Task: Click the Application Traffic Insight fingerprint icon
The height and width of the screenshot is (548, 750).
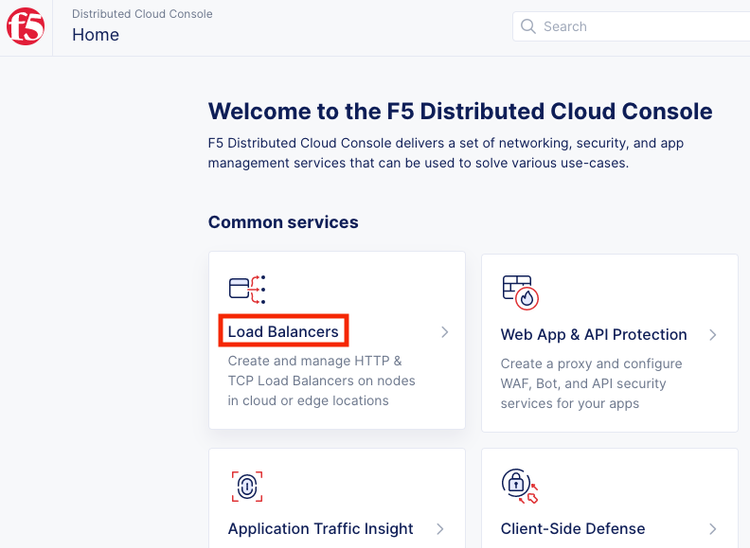Action: pyautogui.click(x=247, y=486)
